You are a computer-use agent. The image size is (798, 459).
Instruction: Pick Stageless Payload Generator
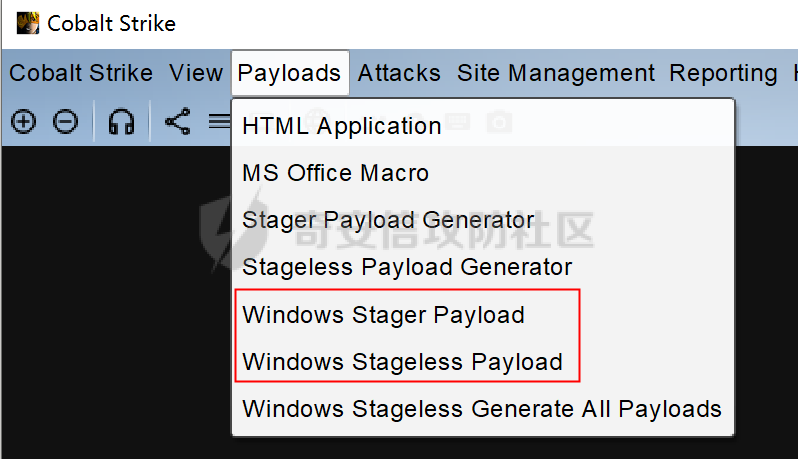407,267
